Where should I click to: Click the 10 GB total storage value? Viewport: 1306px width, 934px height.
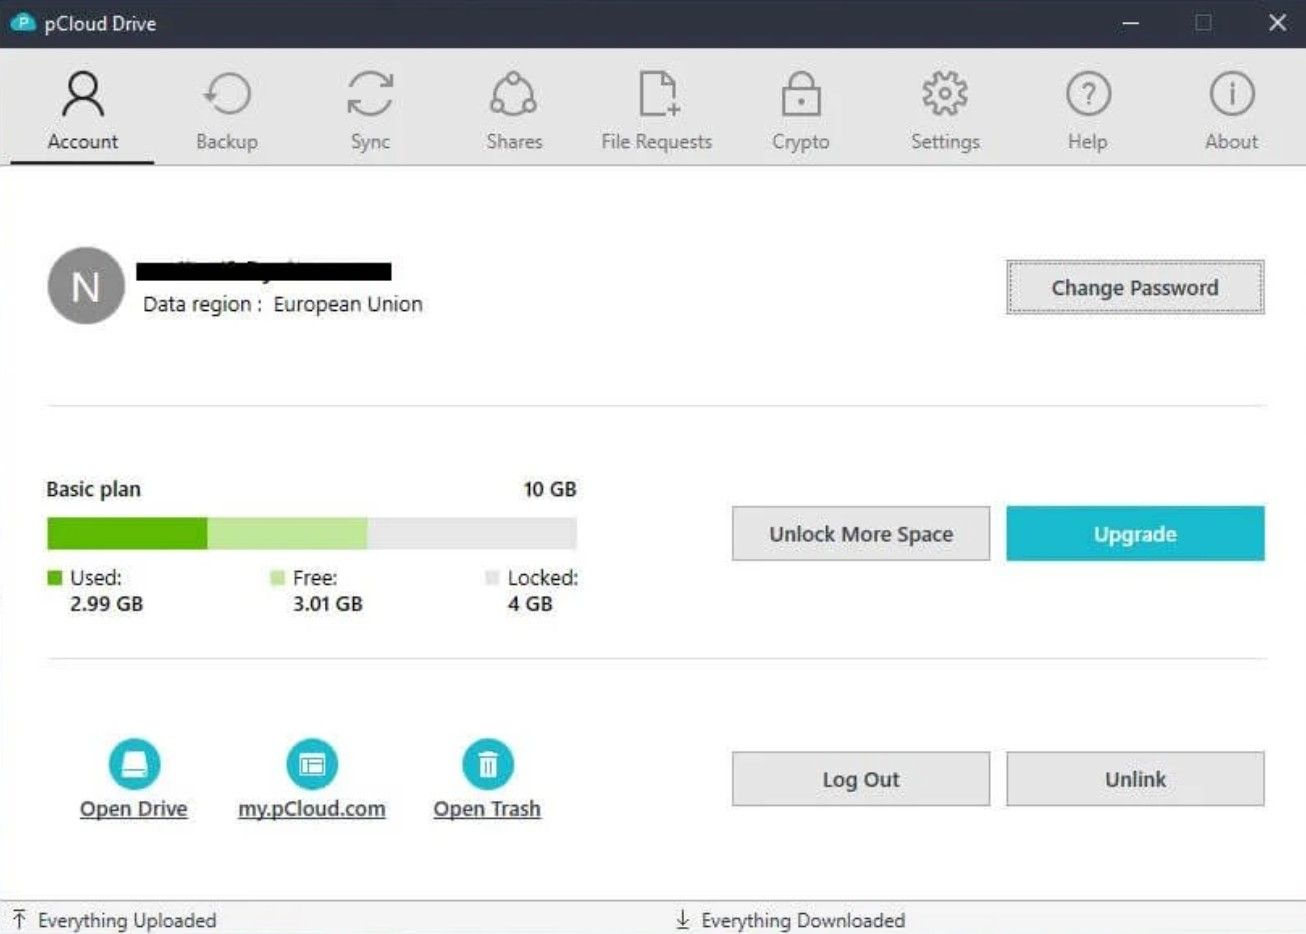(550, 489)
